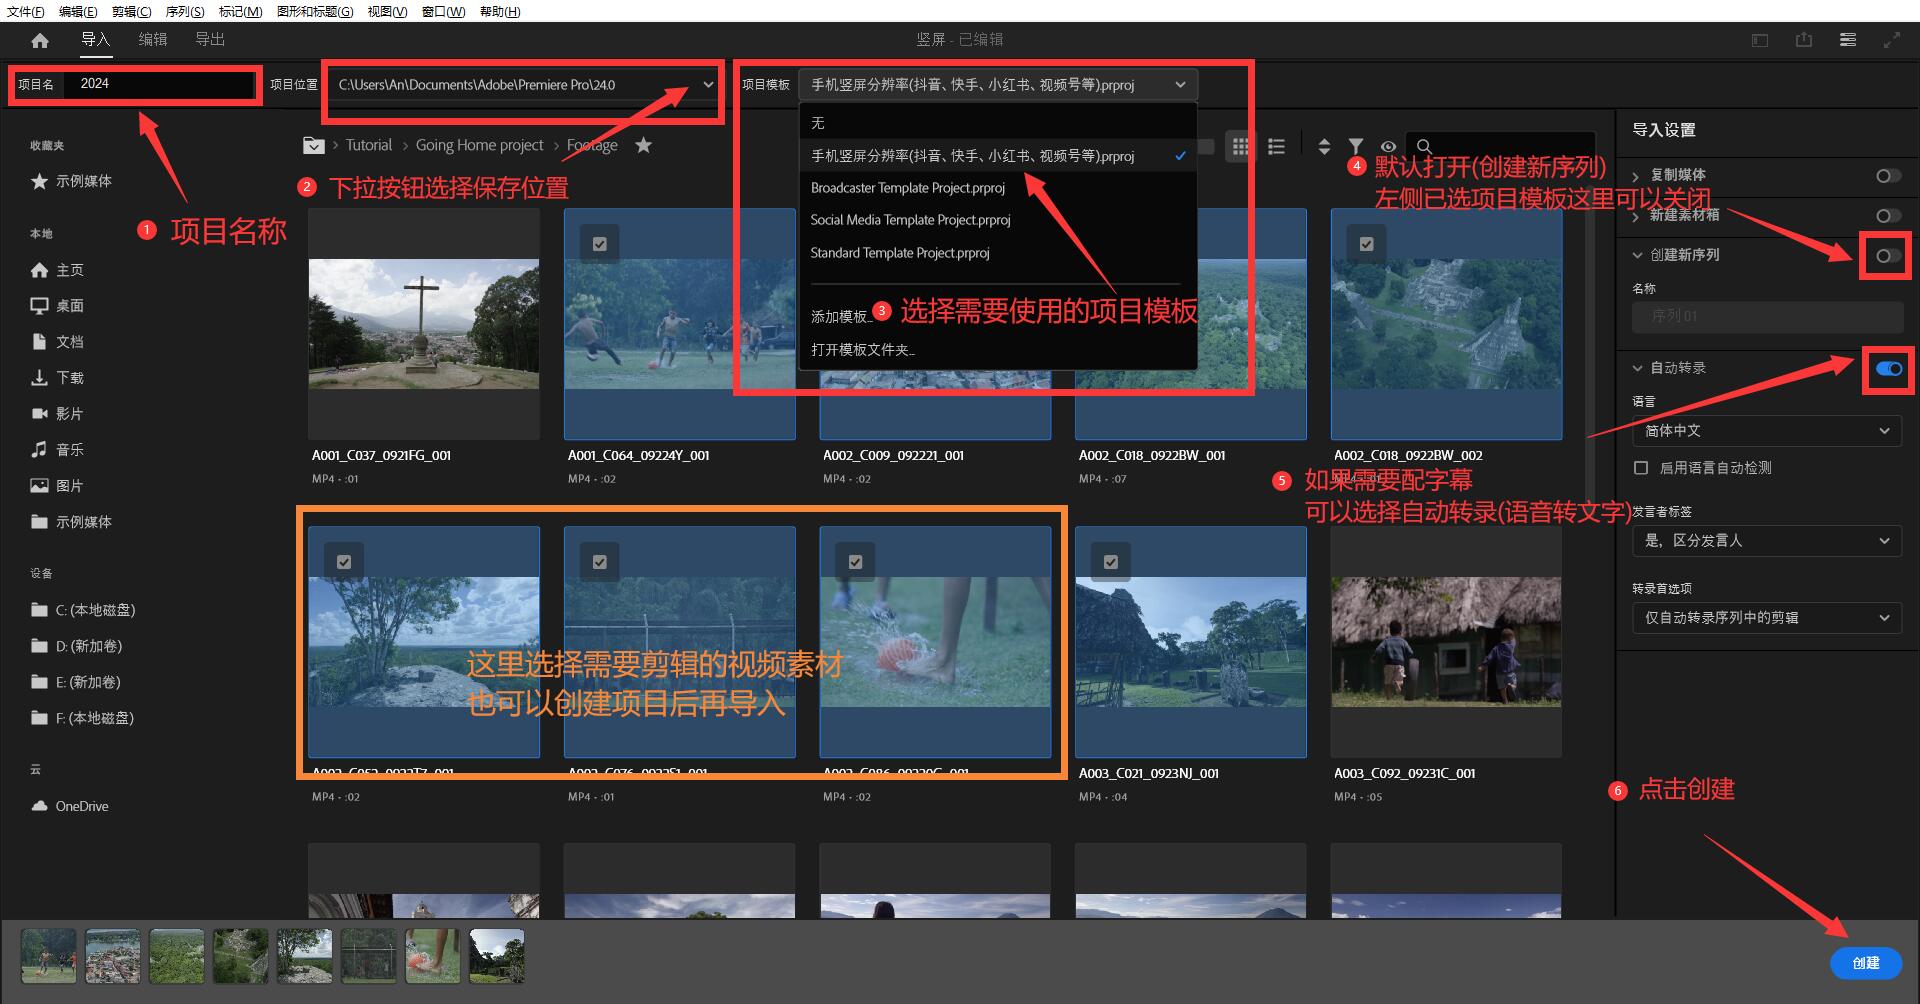
Task: Toggle the eye visibility filter icon
Action: point(1388,146)
